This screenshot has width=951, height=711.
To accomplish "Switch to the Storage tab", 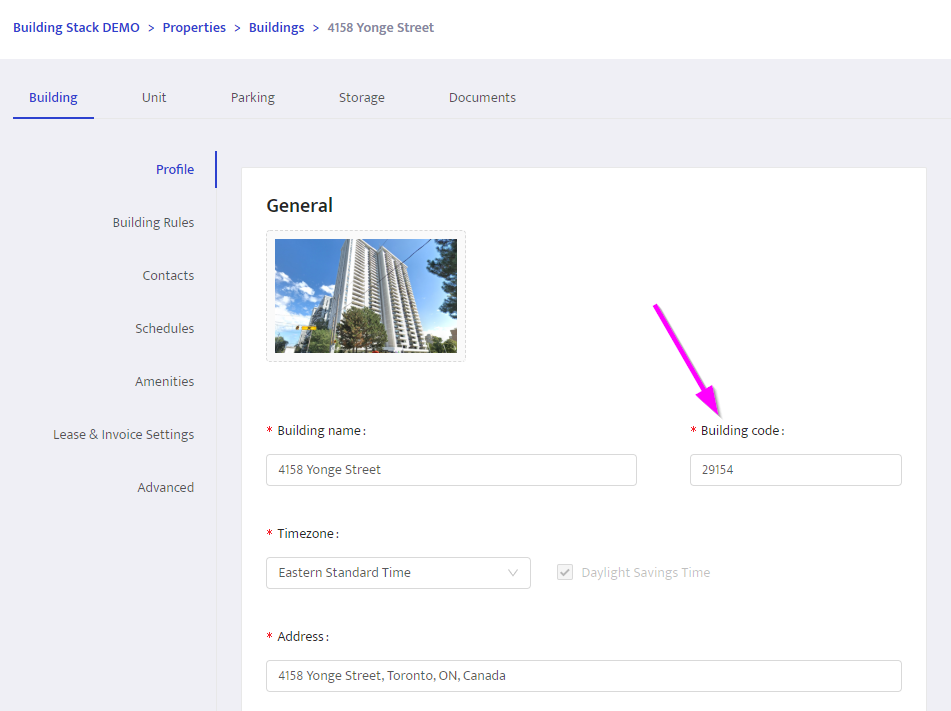I will coord(361,98).
